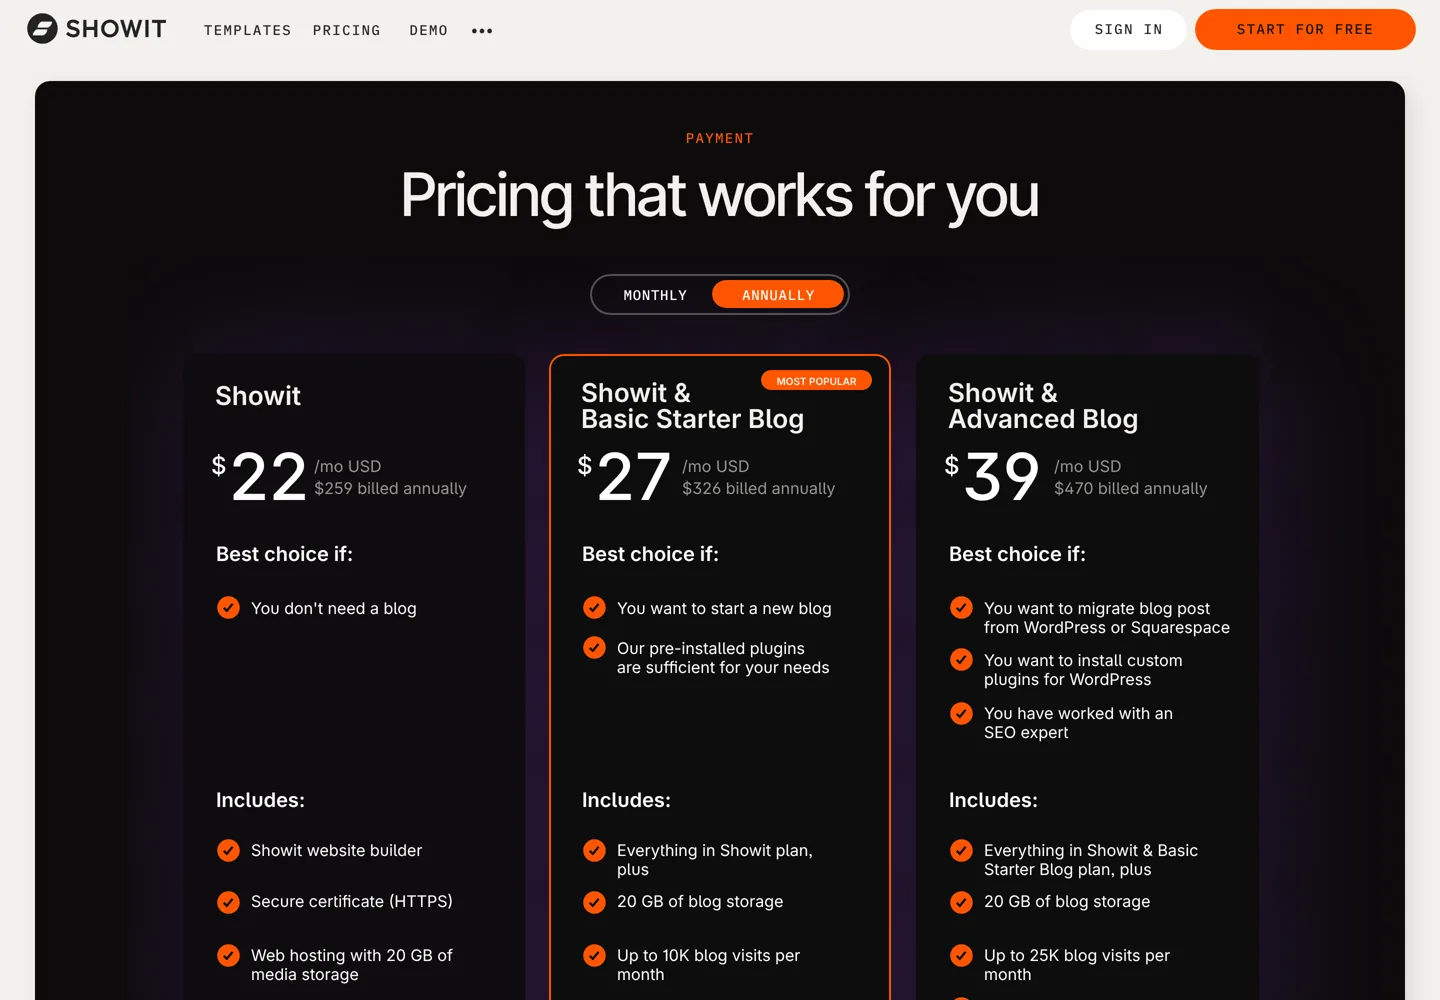Viewport: 1440px width, 1000px height.
Task: Open the Templates nav link
Action: coord(247,31)
